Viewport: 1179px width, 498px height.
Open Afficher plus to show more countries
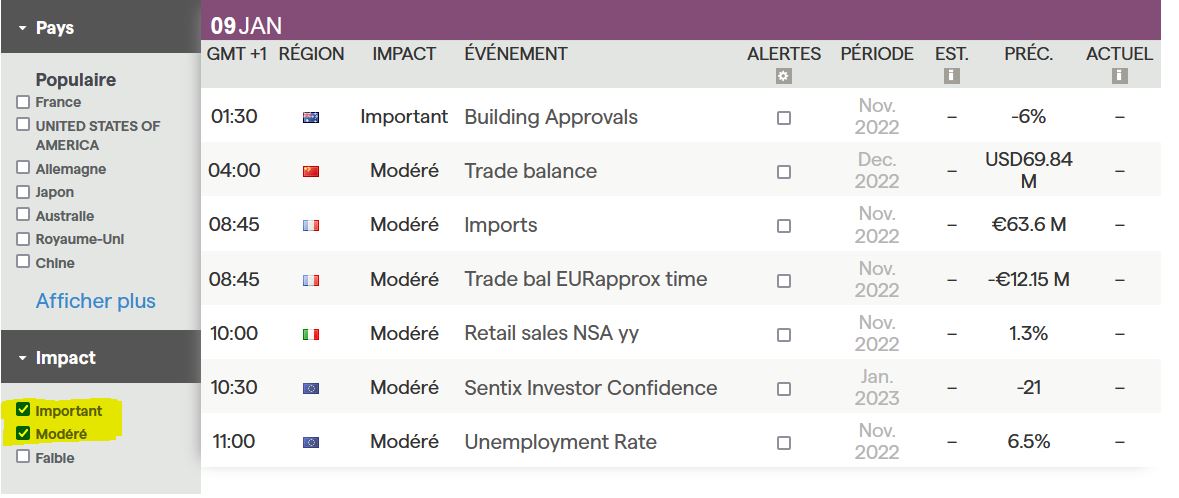(x=96, y=301)
